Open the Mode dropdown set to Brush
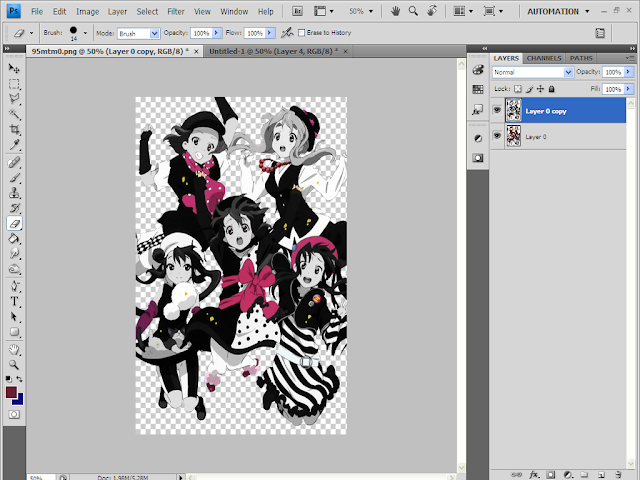The width and height of the screenshot is (640, 480). (x=138, y=33)
